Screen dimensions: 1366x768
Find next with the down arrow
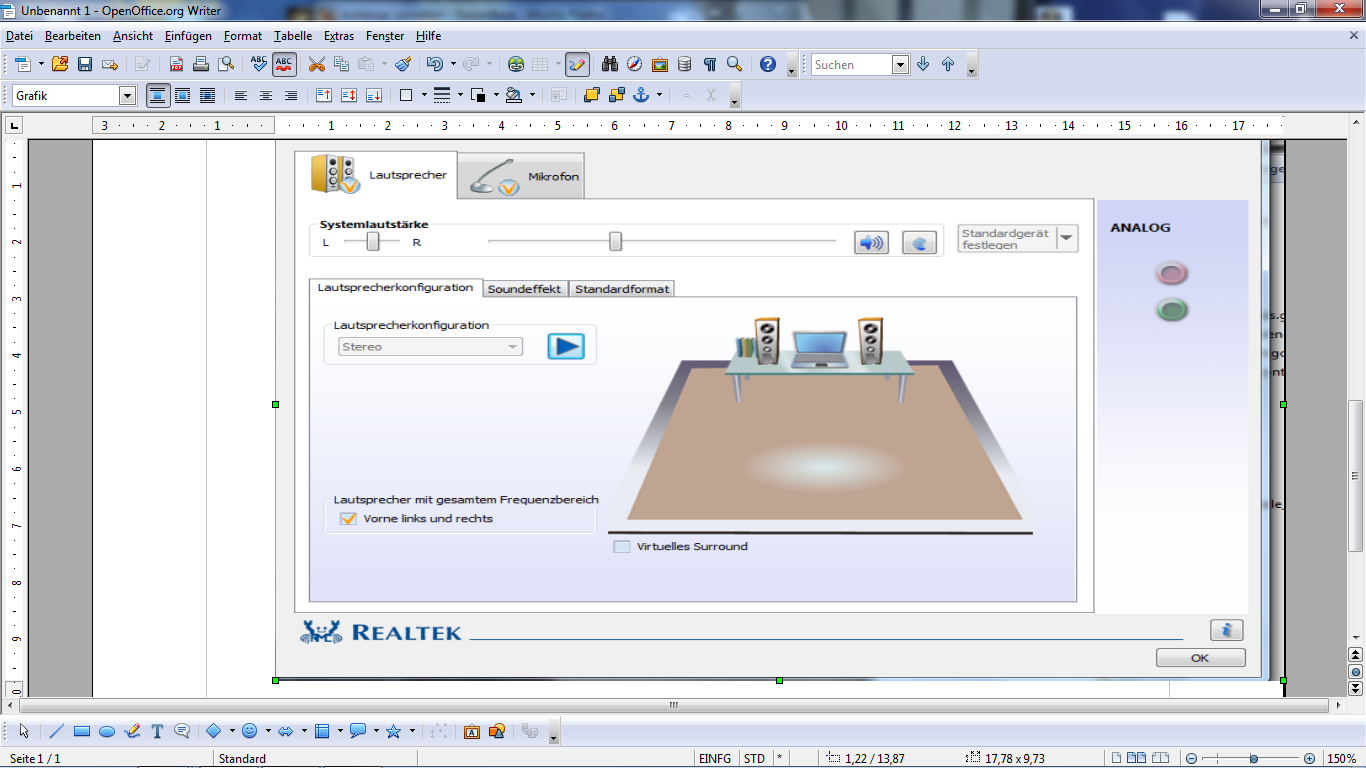click(923, 64)
